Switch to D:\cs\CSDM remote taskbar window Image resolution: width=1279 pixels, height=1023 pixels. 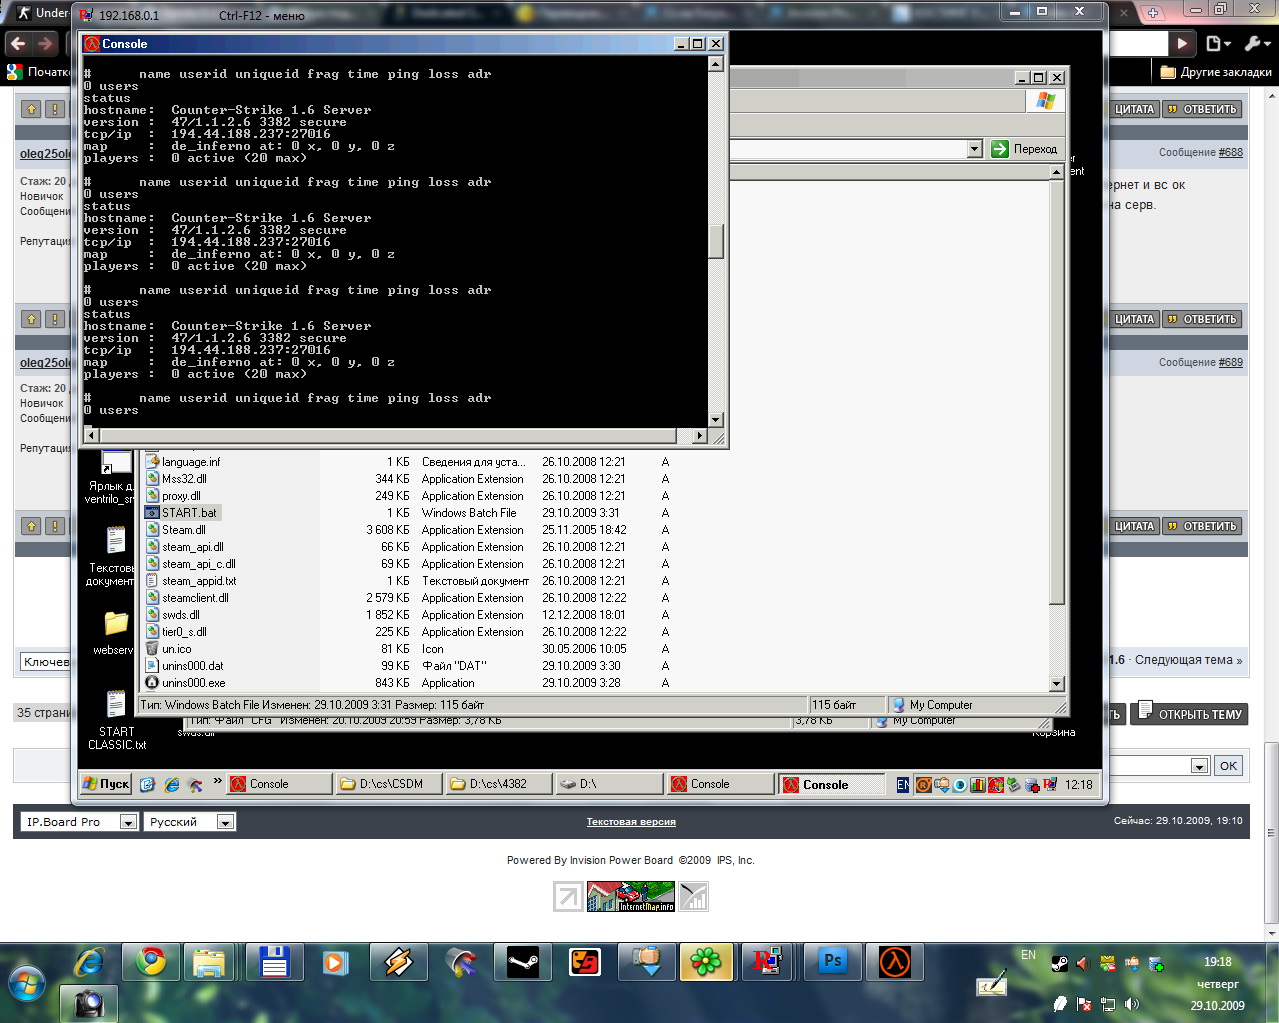click(390, 784)
